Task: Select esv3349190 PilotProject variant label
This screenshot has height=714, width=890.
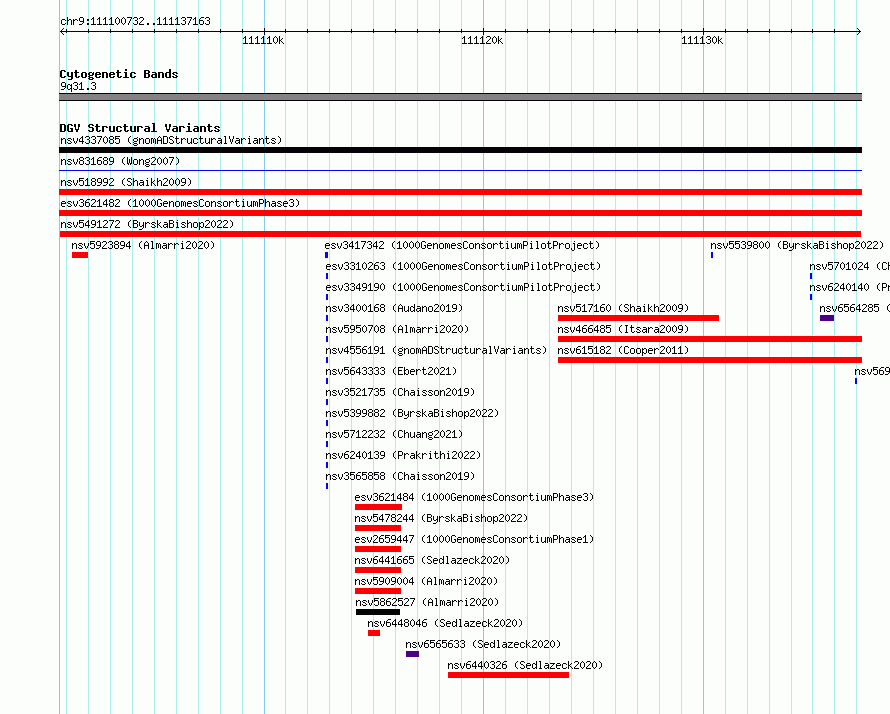Action: pyautogui.click(x=463, y=287)
